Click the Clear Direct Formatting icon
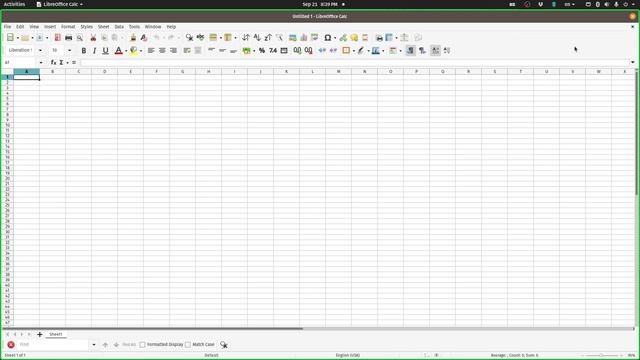Viewport: 640px width, 360px height. coord(144,38)
